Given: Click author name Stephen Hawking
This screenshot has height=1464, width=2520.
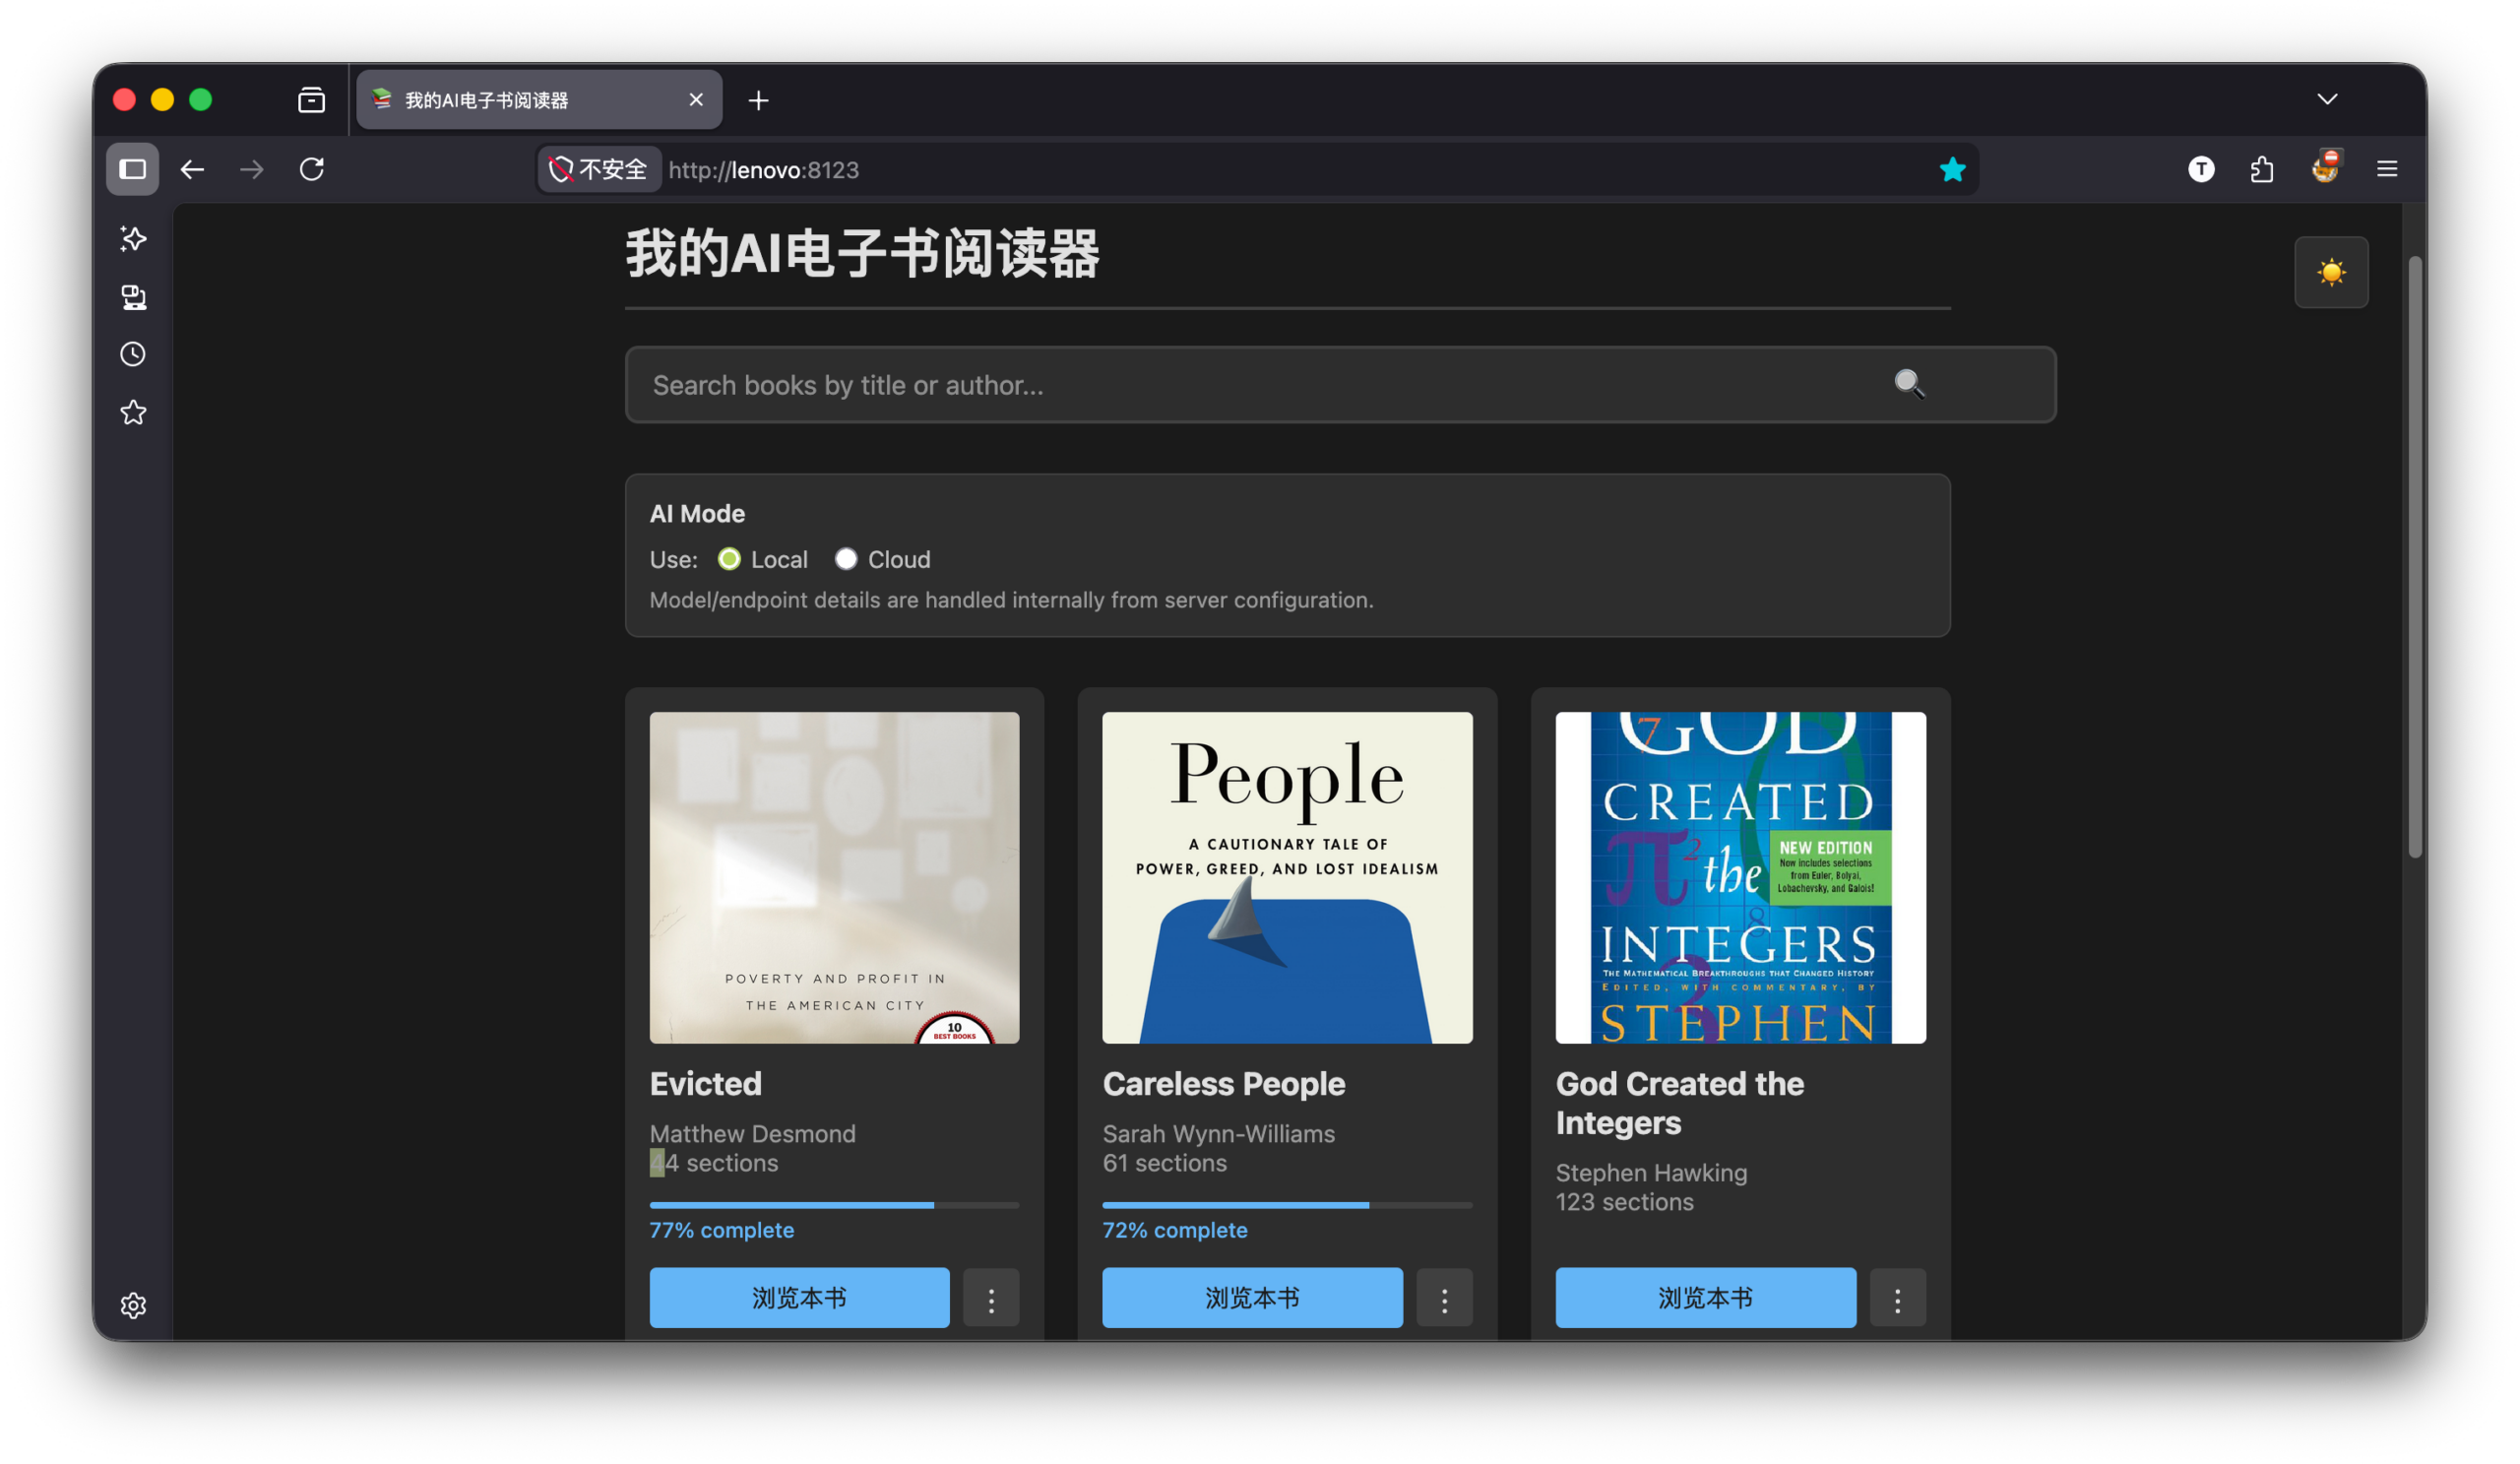Looking at the screenshot, I should [1651, 1172].
